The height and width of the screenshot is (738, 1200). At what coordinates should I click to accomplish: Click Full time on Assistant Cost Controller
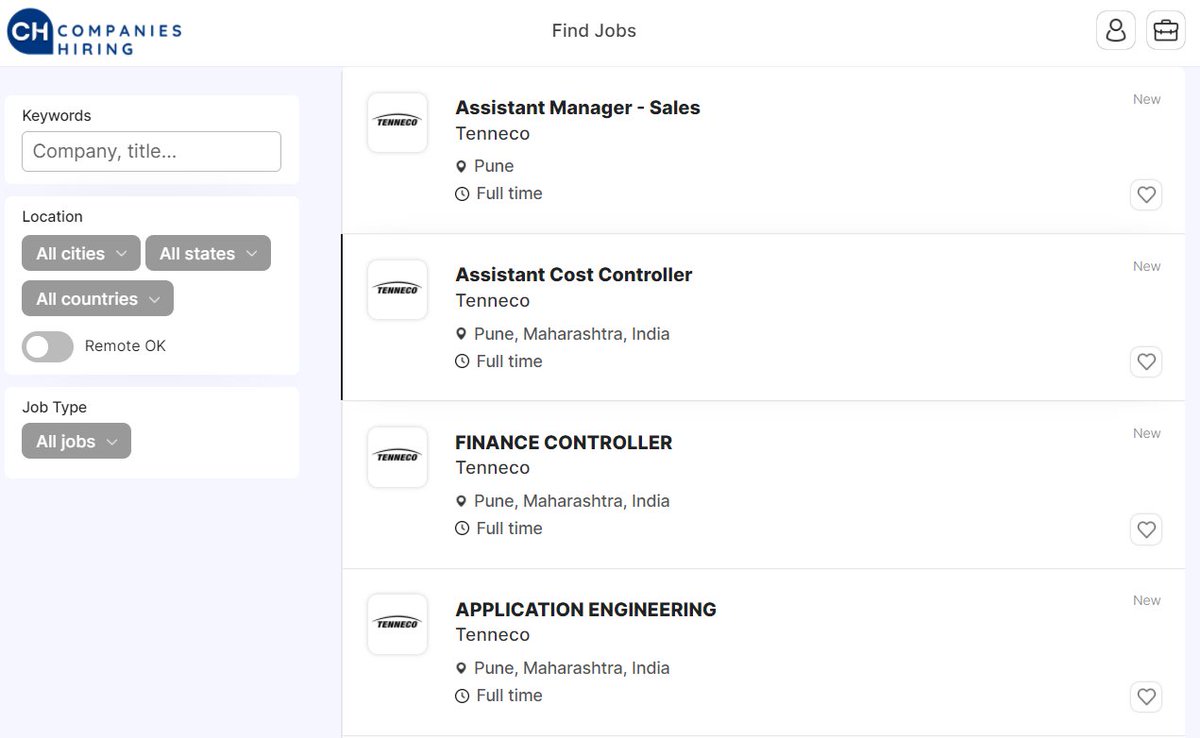pyautogui.click(x=509, y=361)
